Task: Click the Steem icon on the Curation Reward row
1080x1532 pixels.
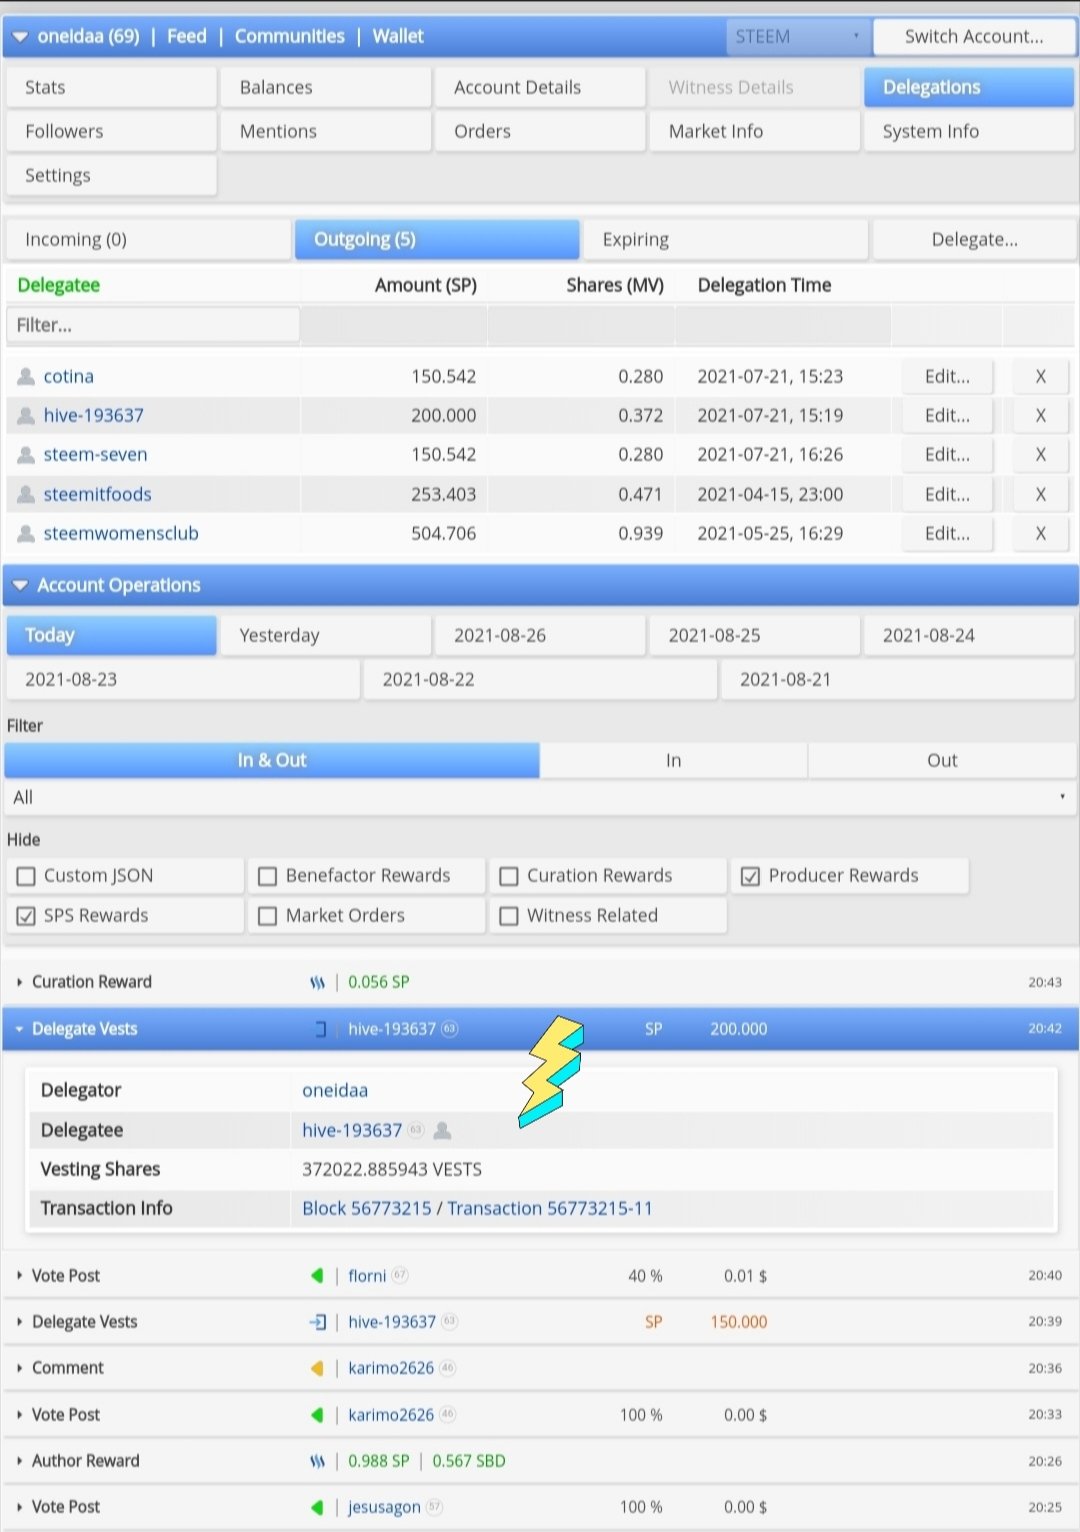Action: pos(317,983)
